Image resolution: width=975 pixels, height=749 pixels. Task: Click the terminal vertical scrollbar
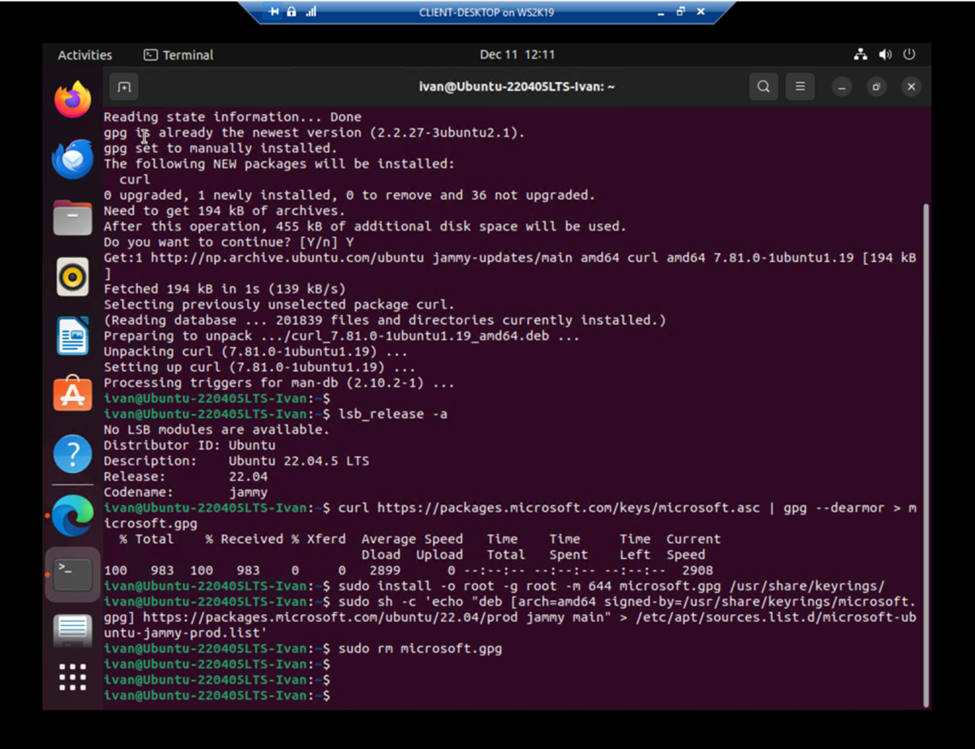click(926, 455)
